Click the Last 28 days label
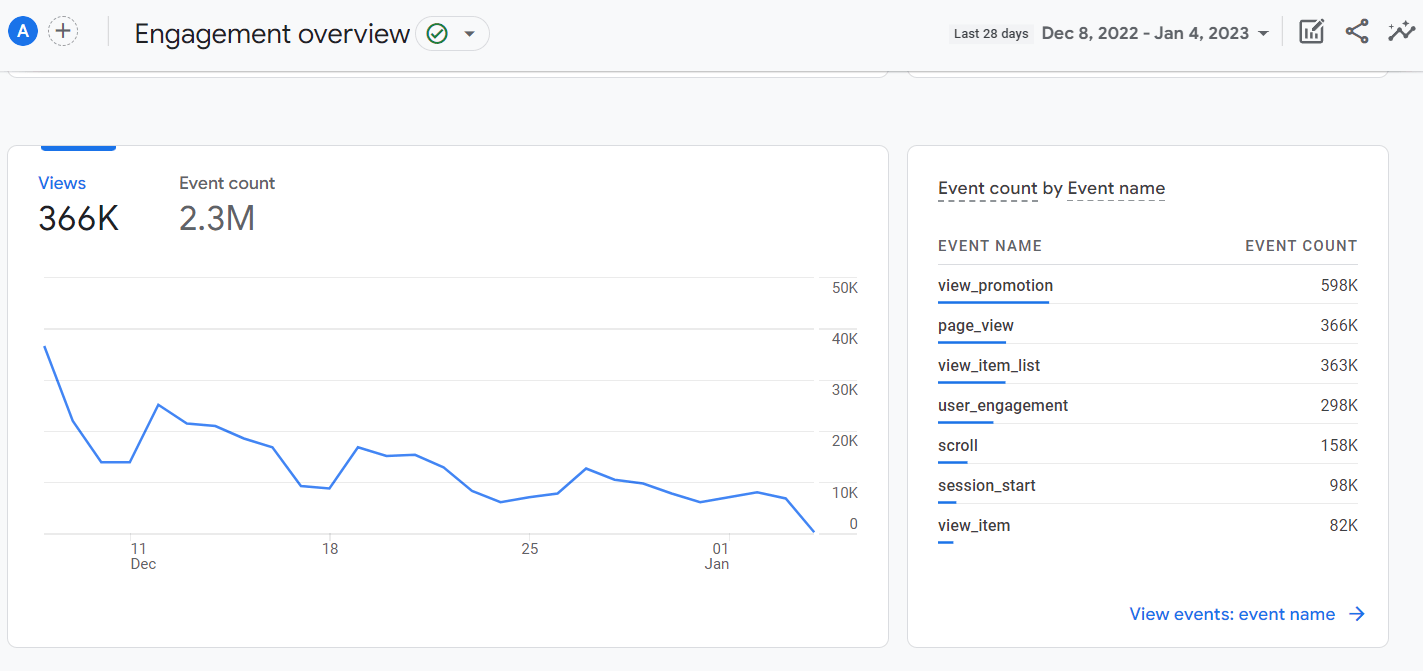 point(991,32)
